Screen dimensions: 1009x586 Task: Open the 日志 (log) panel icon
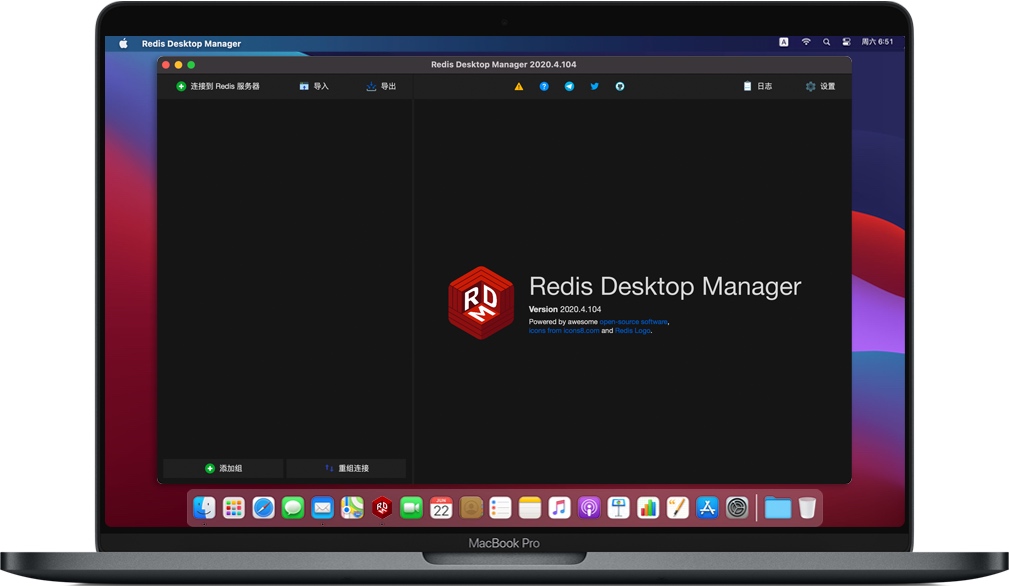pos(757,86)
